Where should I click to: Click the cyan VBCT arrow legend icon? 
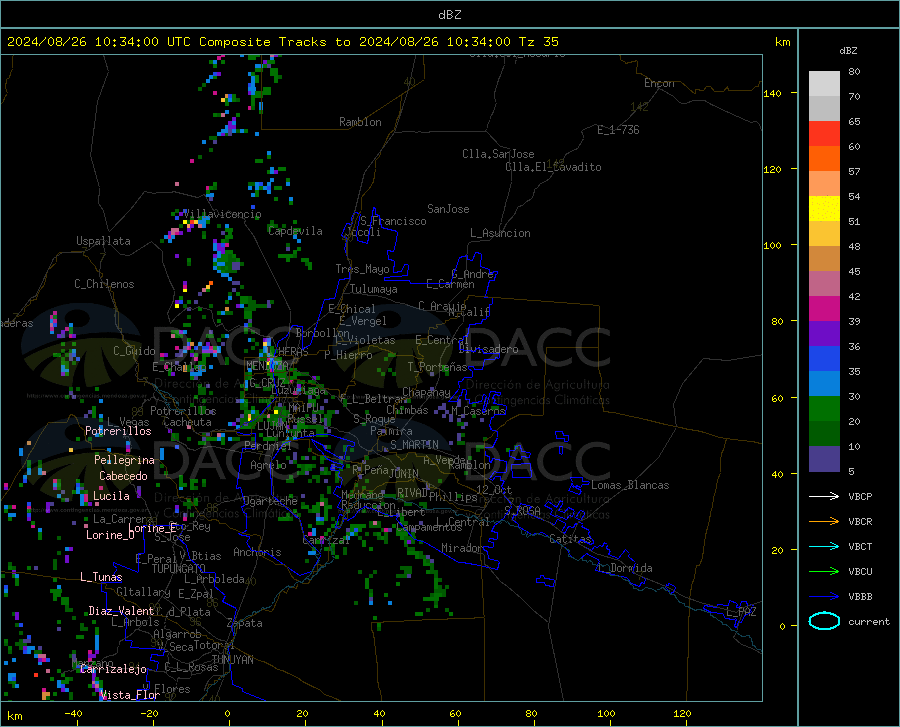(x=824, y=546)
